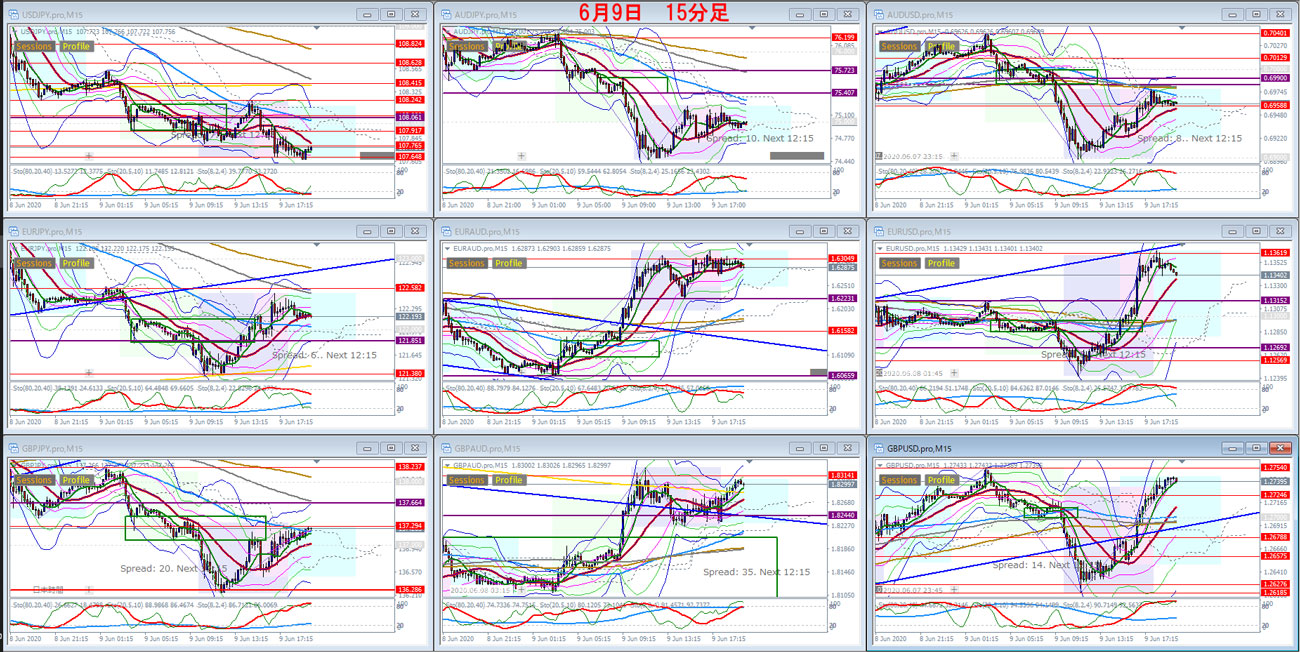The image size is (1300, 652).
Task: Click the USDJPY.pro chart window icon
Action: click(12, 14)
